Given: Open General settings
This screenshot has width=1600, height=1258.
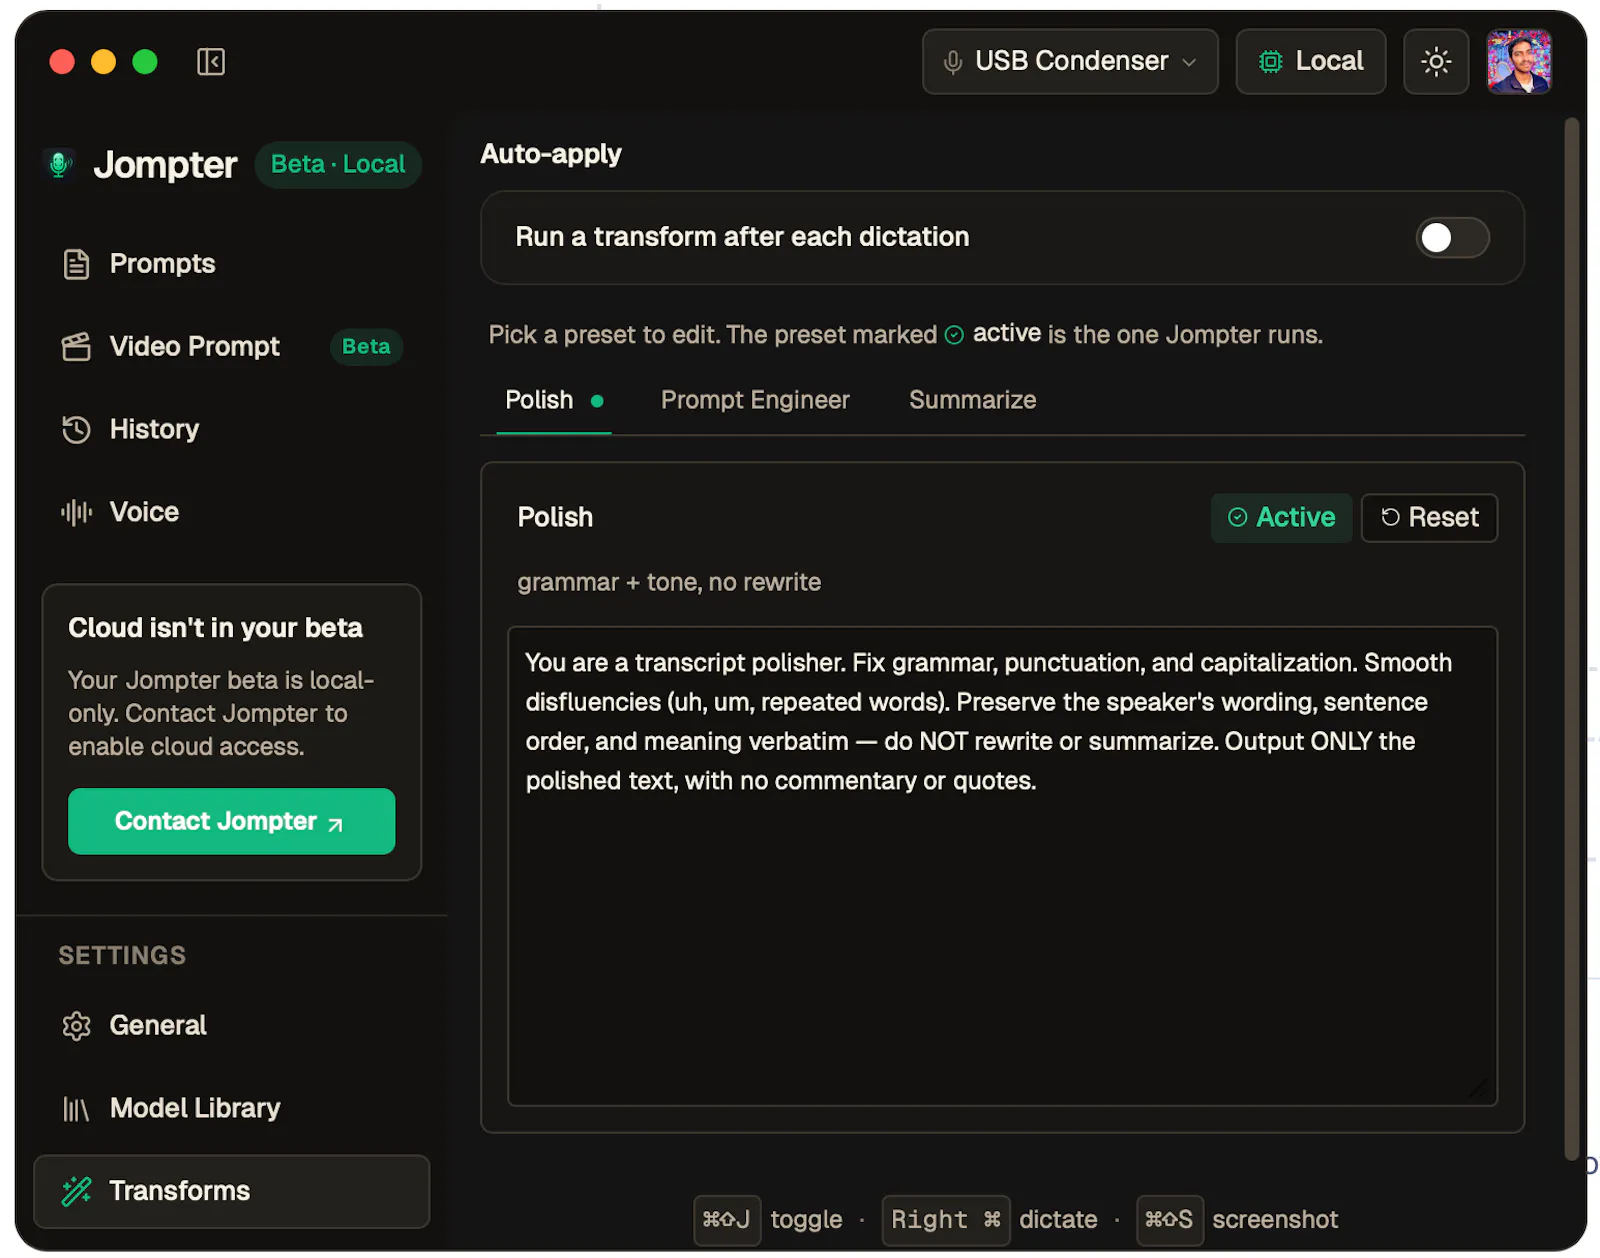Looking at the screenshot, I should click(x=232, y=1026).
